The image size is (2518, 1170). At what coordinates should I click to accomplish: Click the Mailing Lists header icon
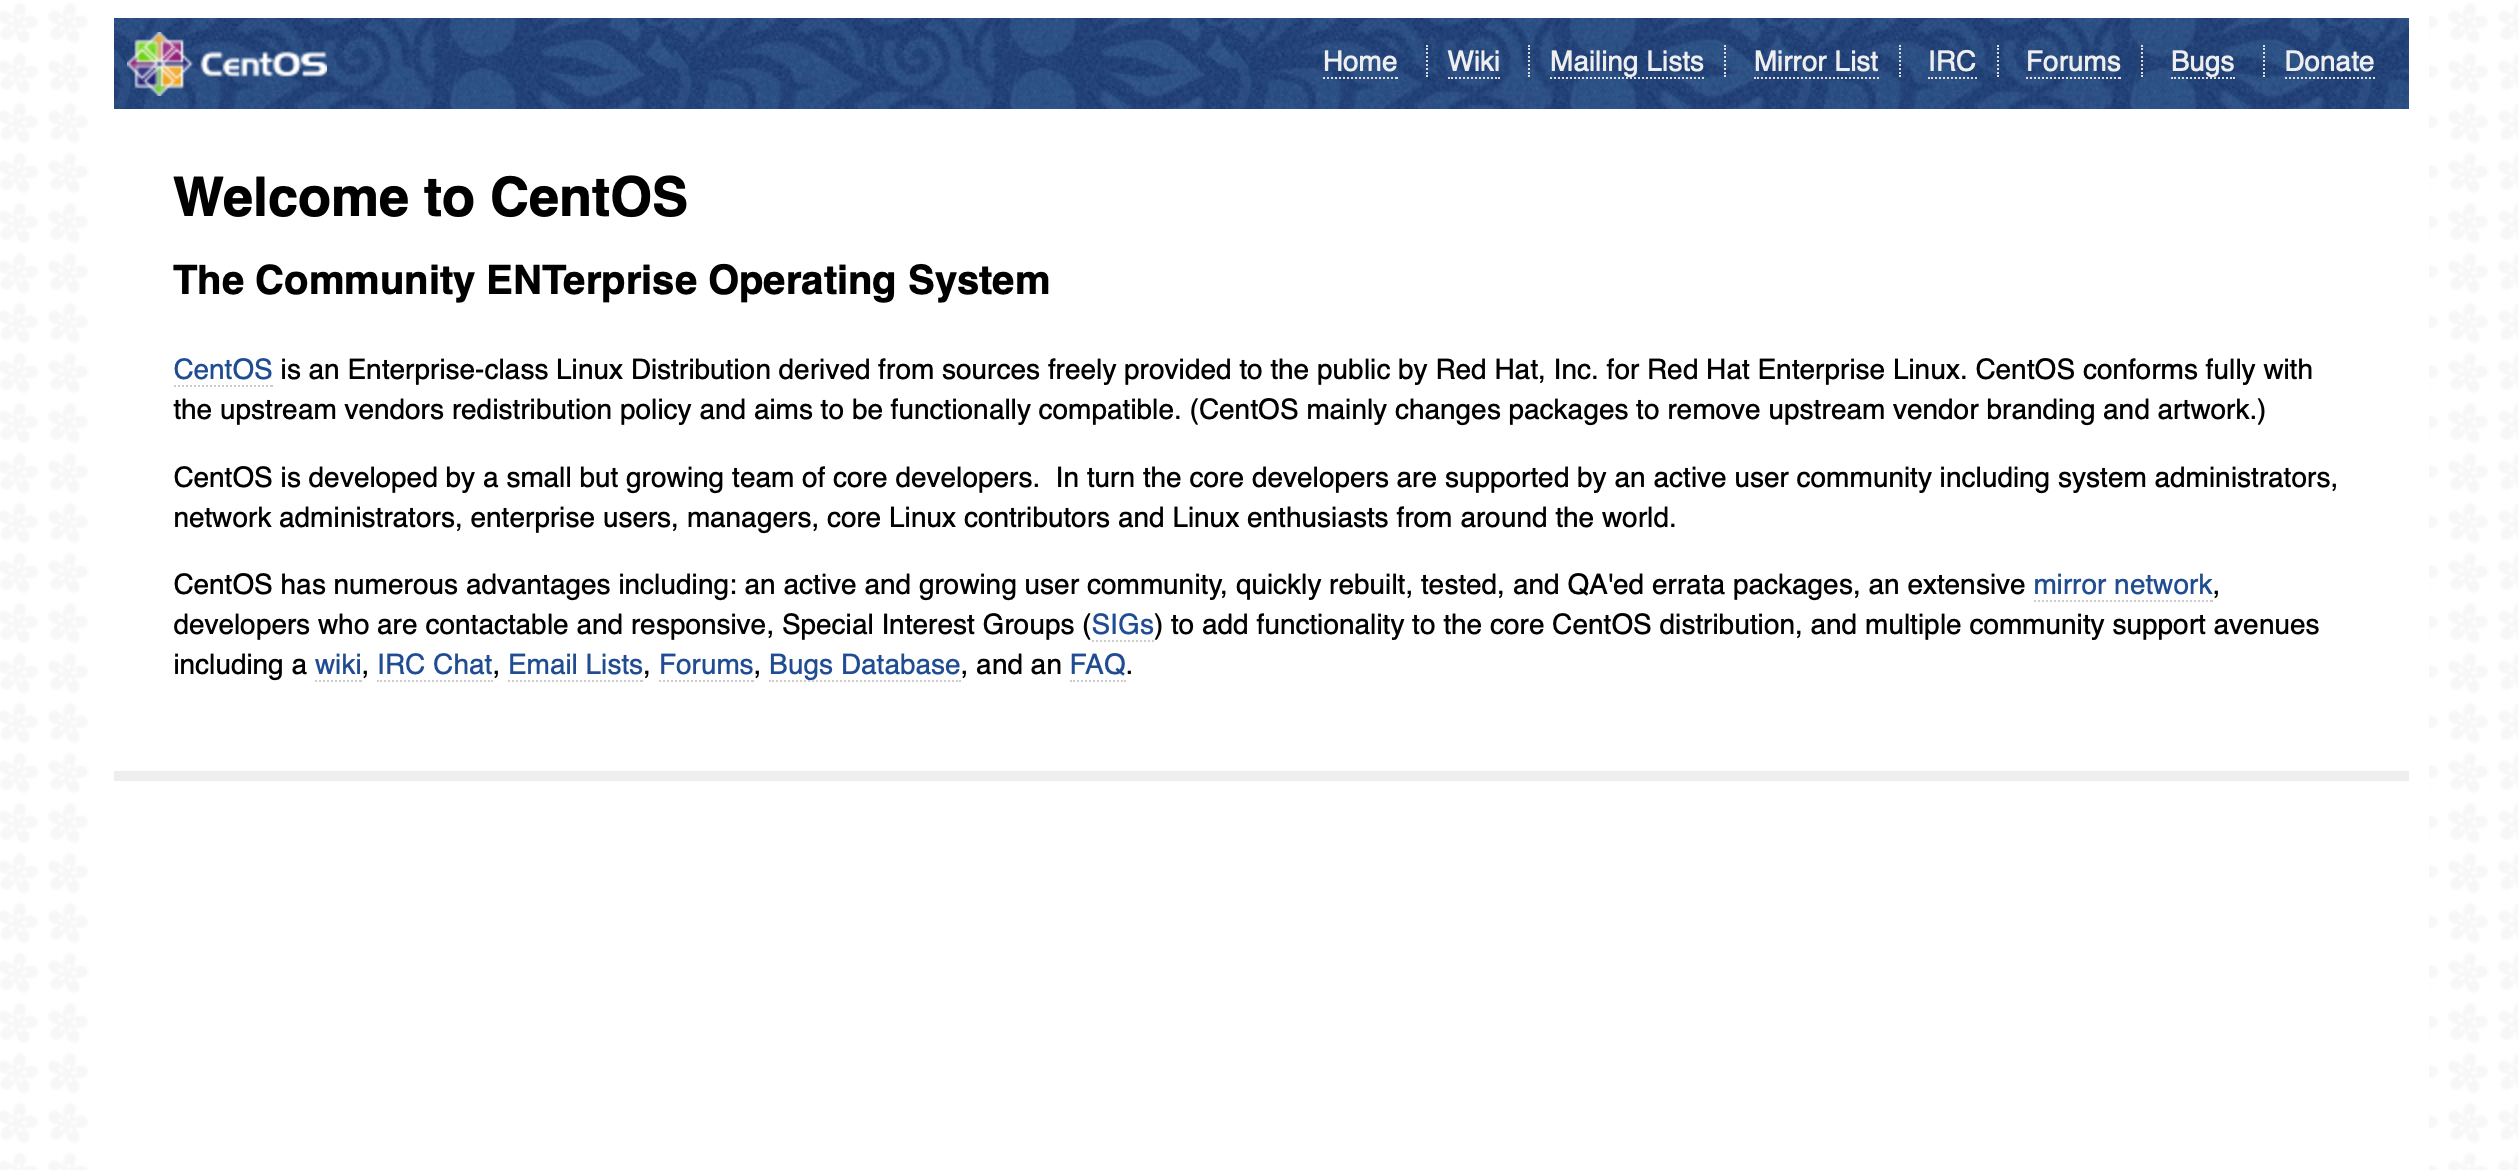click(1625, 61)
